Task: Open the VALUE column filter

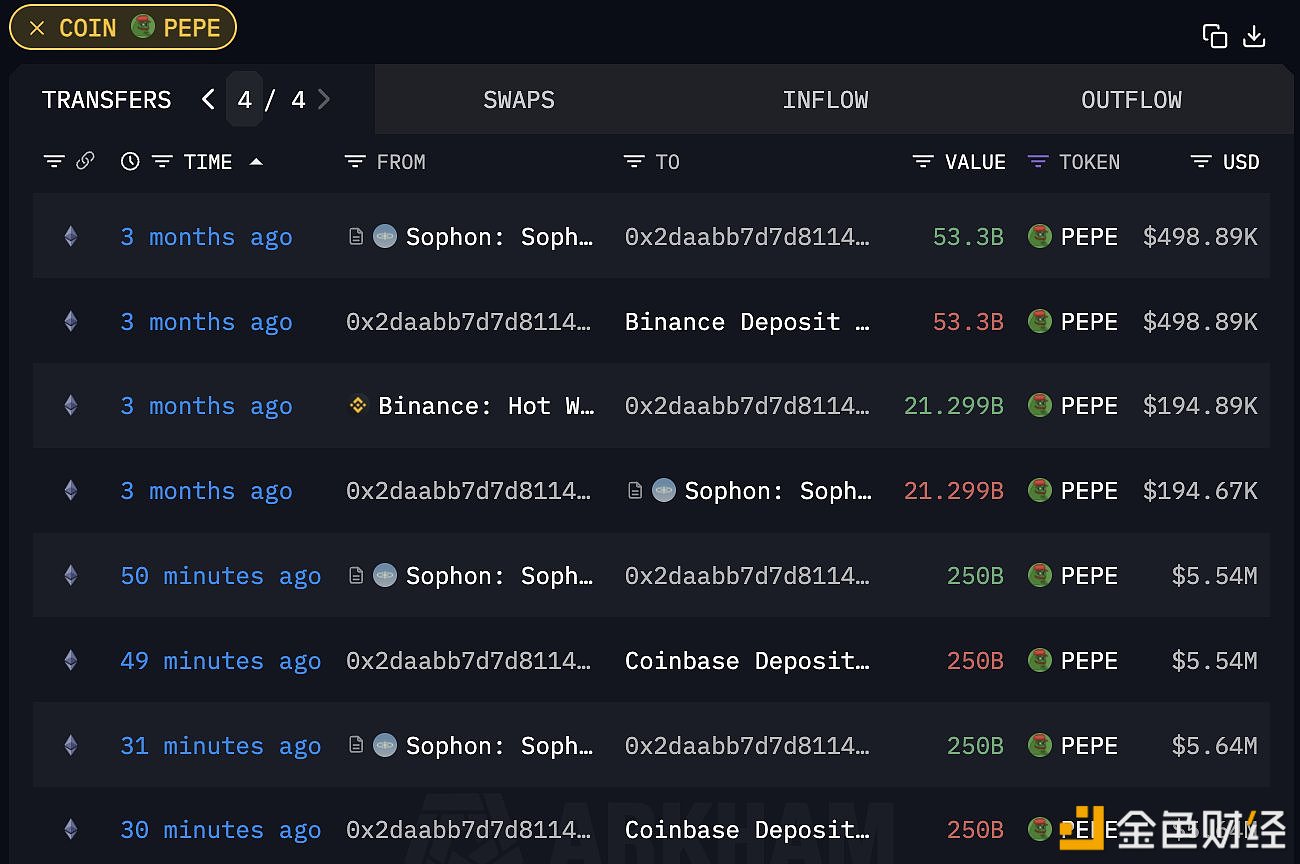Action: [923, 161]
